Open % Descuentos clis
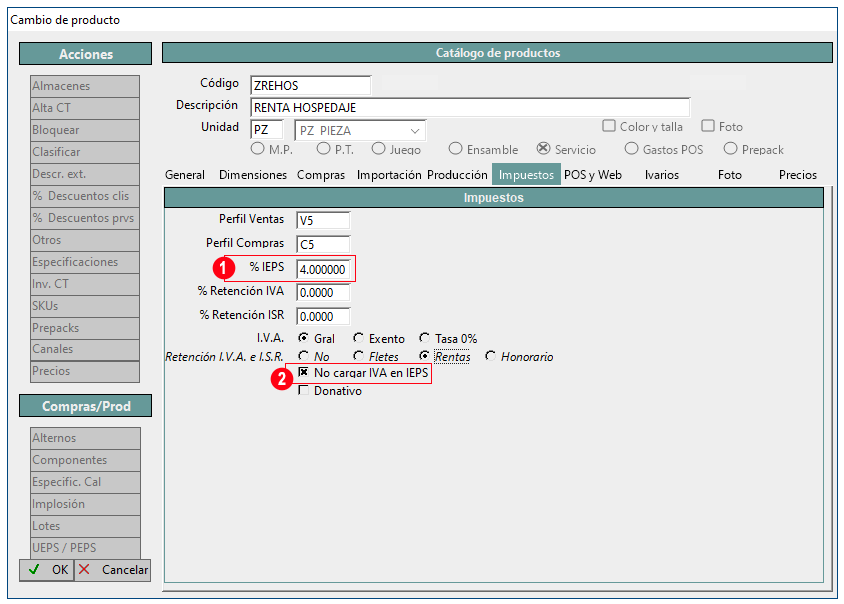This screenshot has width=844, height=604. click(x=85, y=196)
